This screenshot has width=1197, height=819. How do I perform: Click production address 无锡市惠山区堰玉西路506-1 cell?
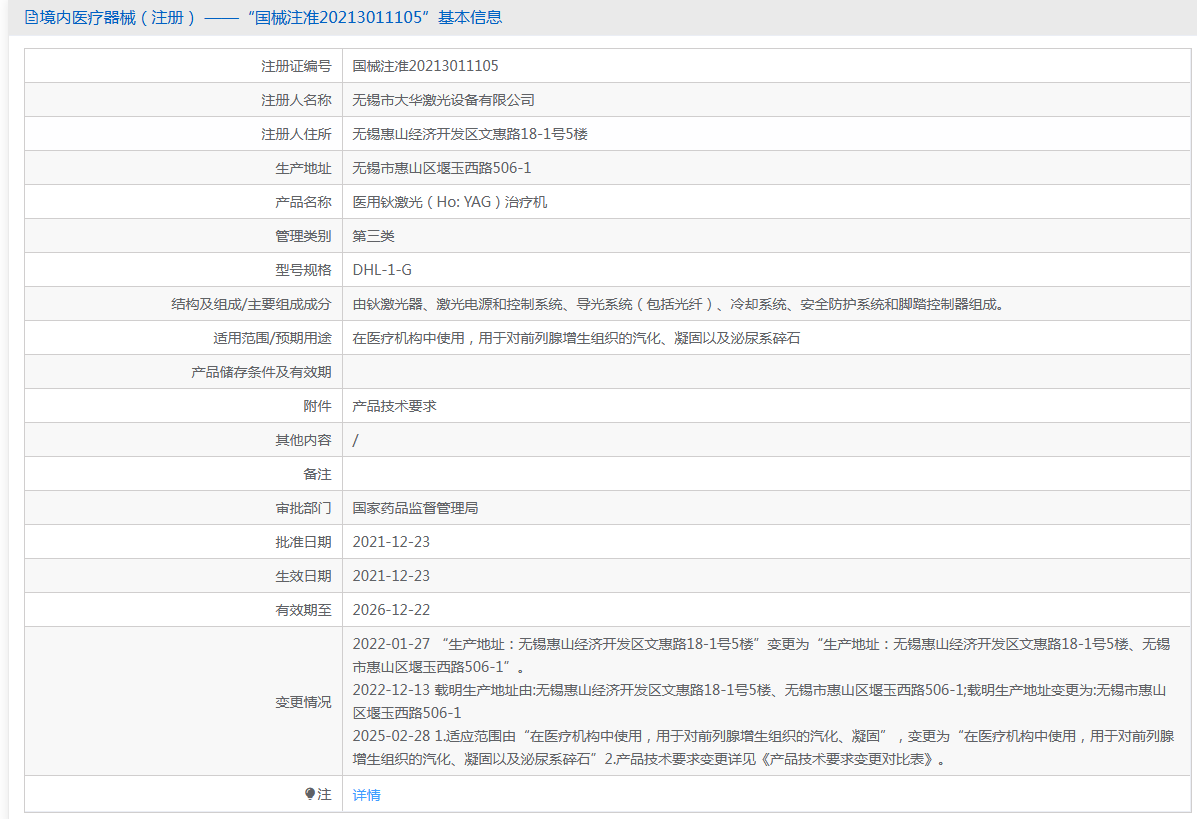(x=442, y=168)
